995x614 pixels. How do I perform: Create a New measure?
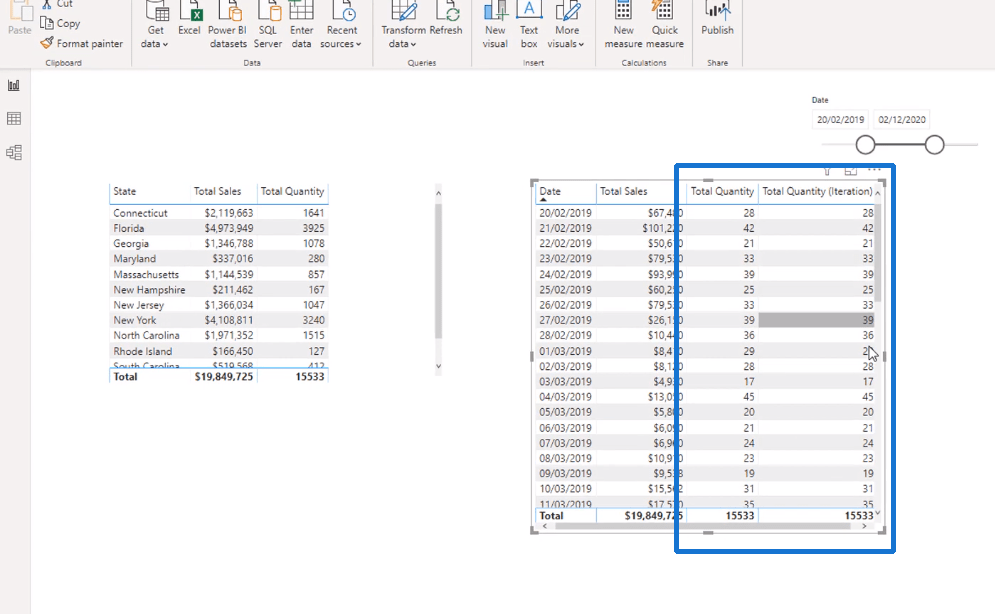click(x=623, y=25)
